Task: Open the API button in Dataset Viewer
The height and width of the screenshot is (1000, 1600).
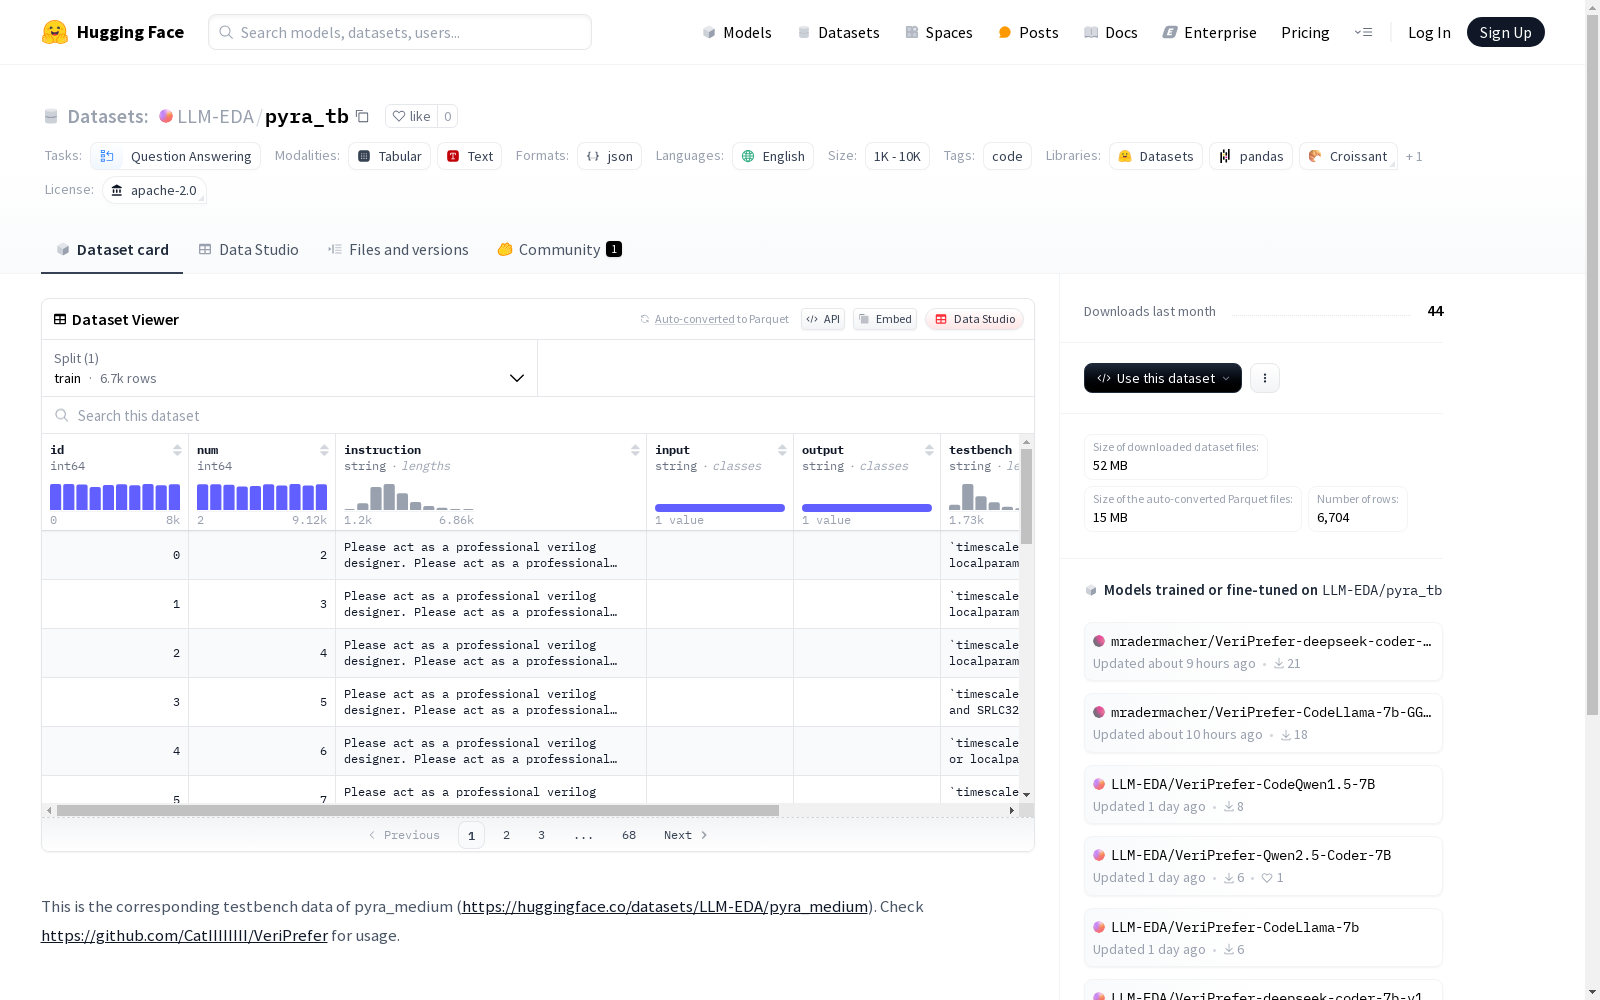Action: pos(823,319)
